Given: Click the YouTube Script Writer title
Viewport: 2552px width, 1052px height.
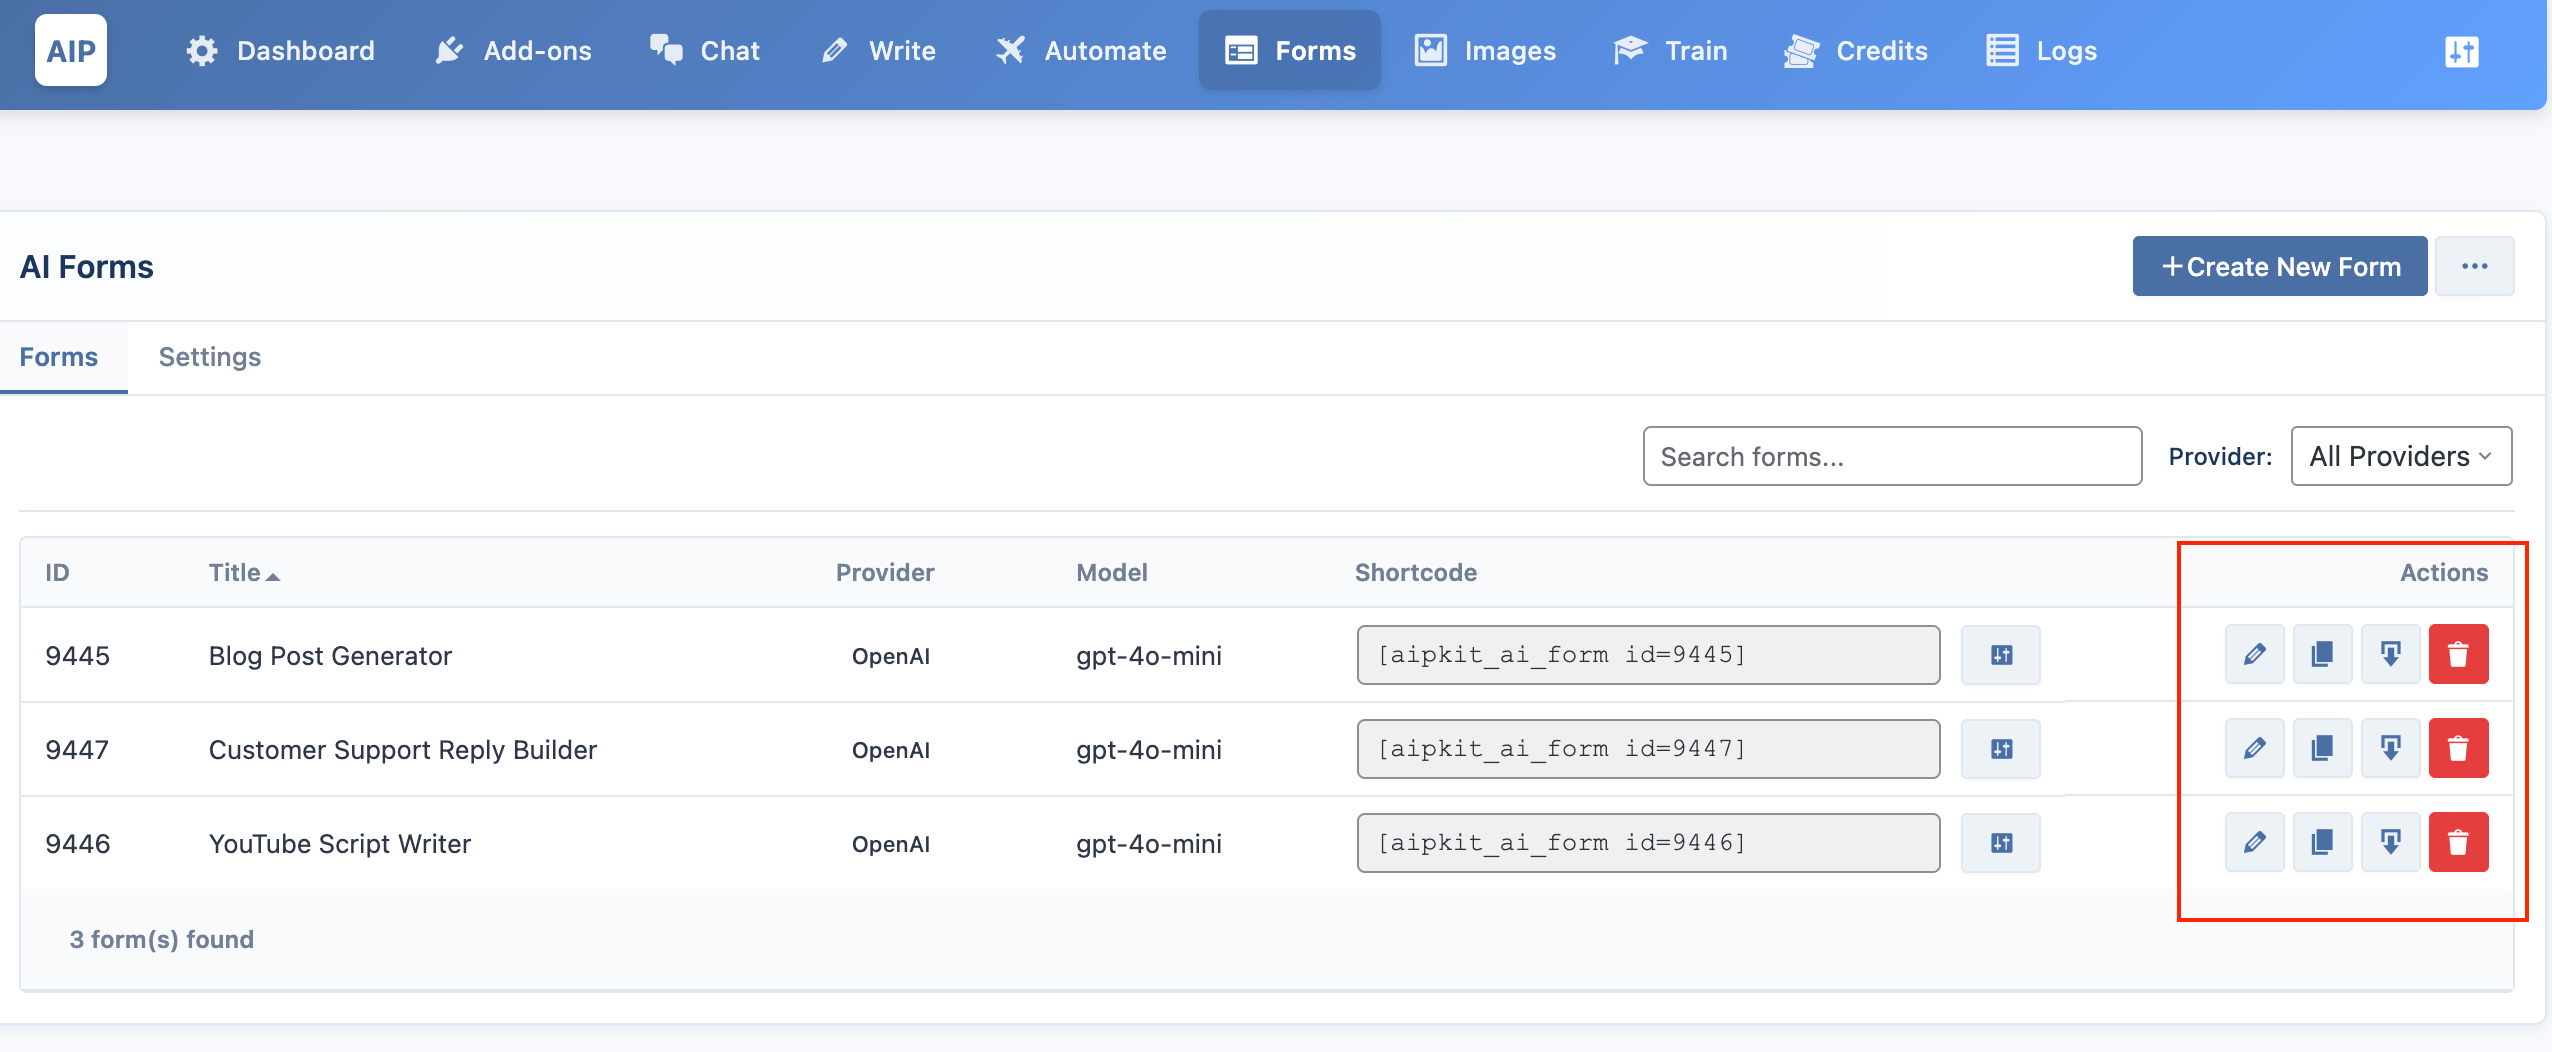Looking at the screenshot, I should coord(339,844).
